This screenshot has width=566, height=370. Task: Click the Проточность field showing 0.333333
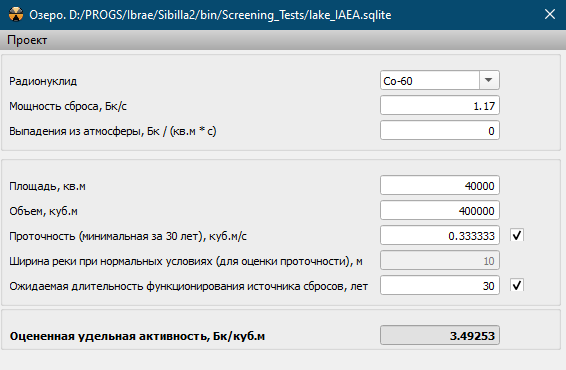pyautogui.click(x=440, y=235)
